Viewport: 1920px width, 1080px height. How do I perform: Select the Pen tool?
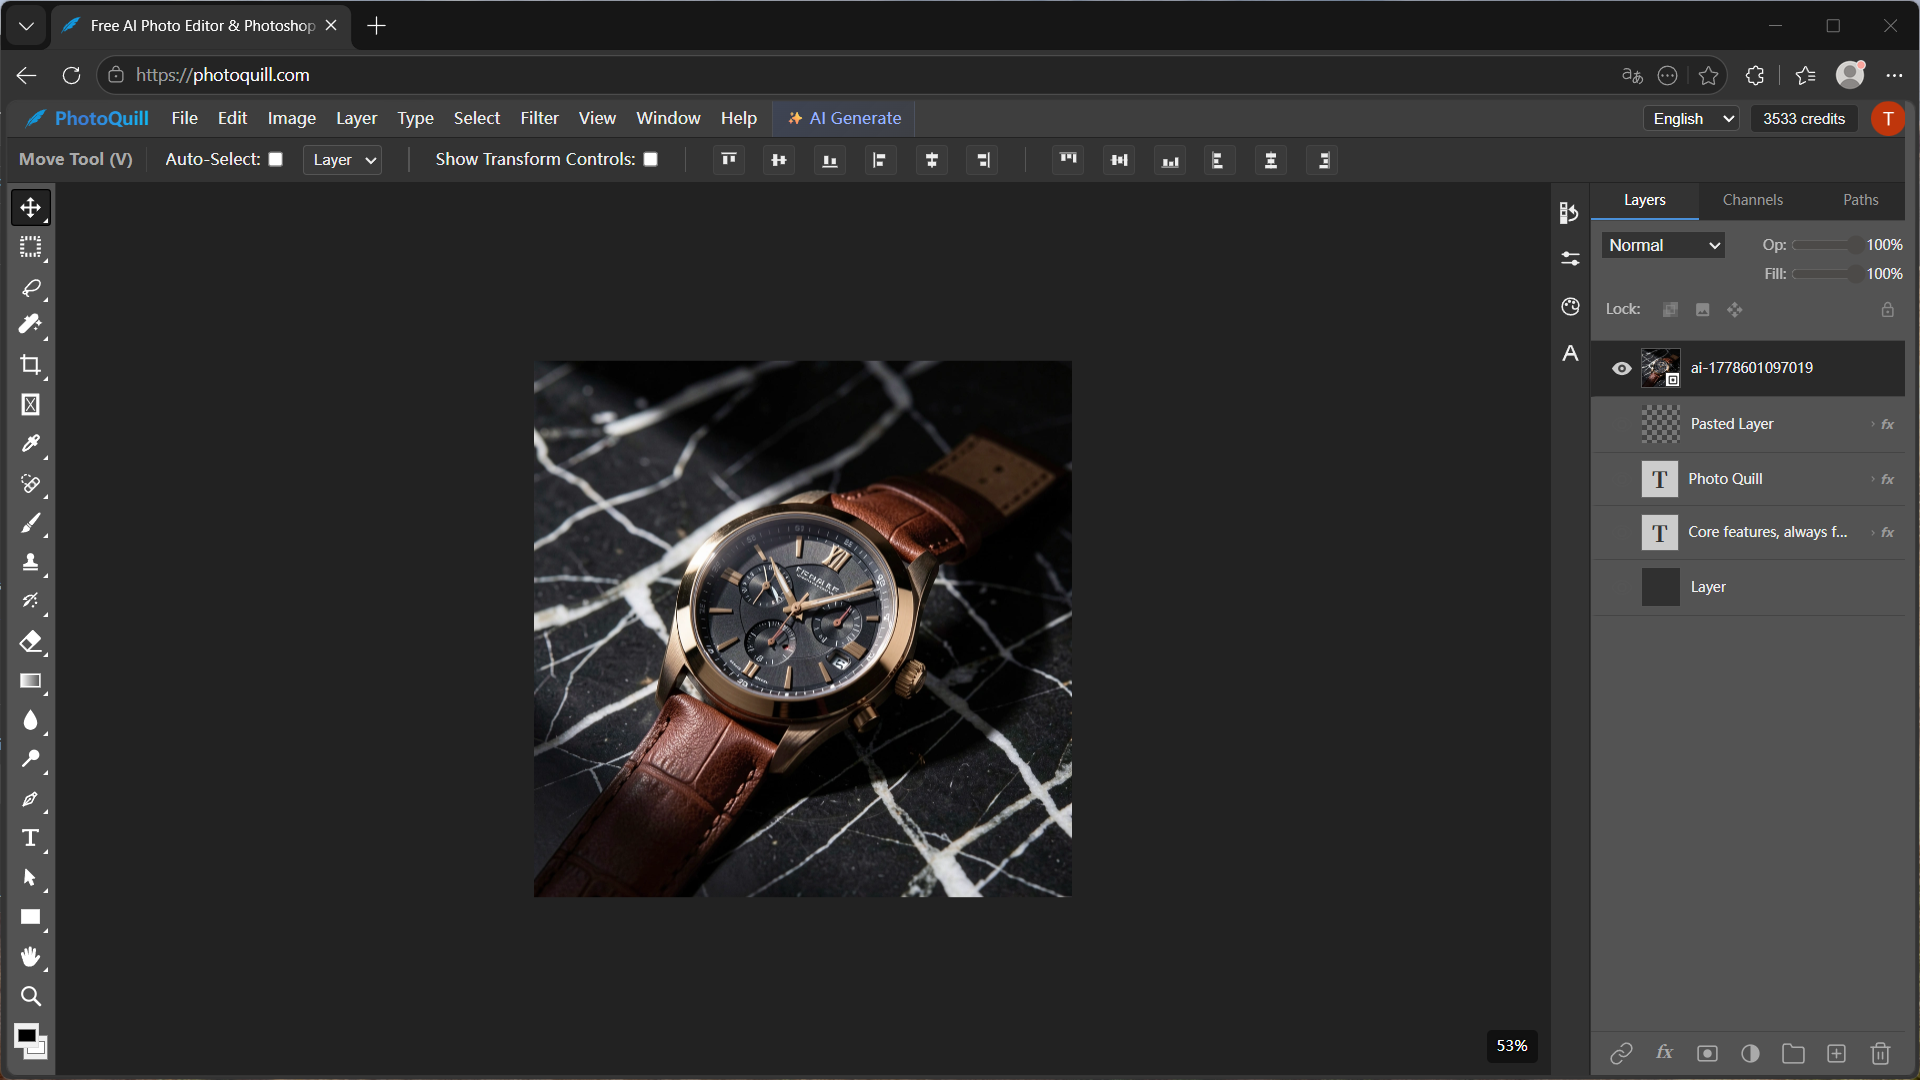(x=30, y=799)
